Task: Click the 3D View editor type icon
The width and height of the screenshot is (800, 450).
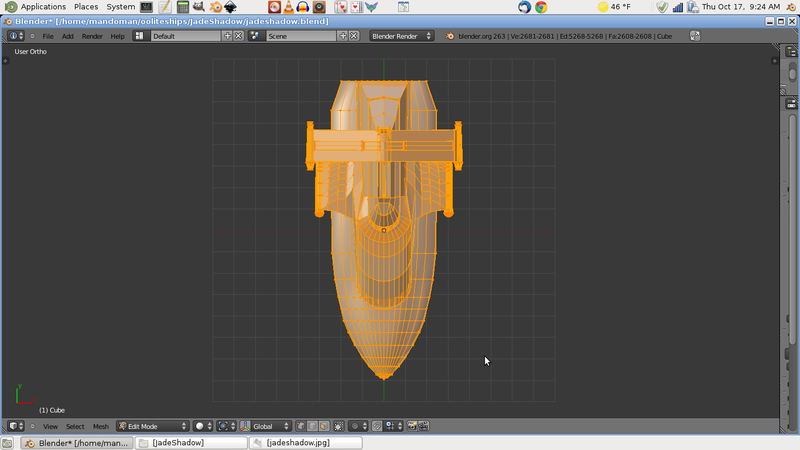Action: click(x=16, y=426)
